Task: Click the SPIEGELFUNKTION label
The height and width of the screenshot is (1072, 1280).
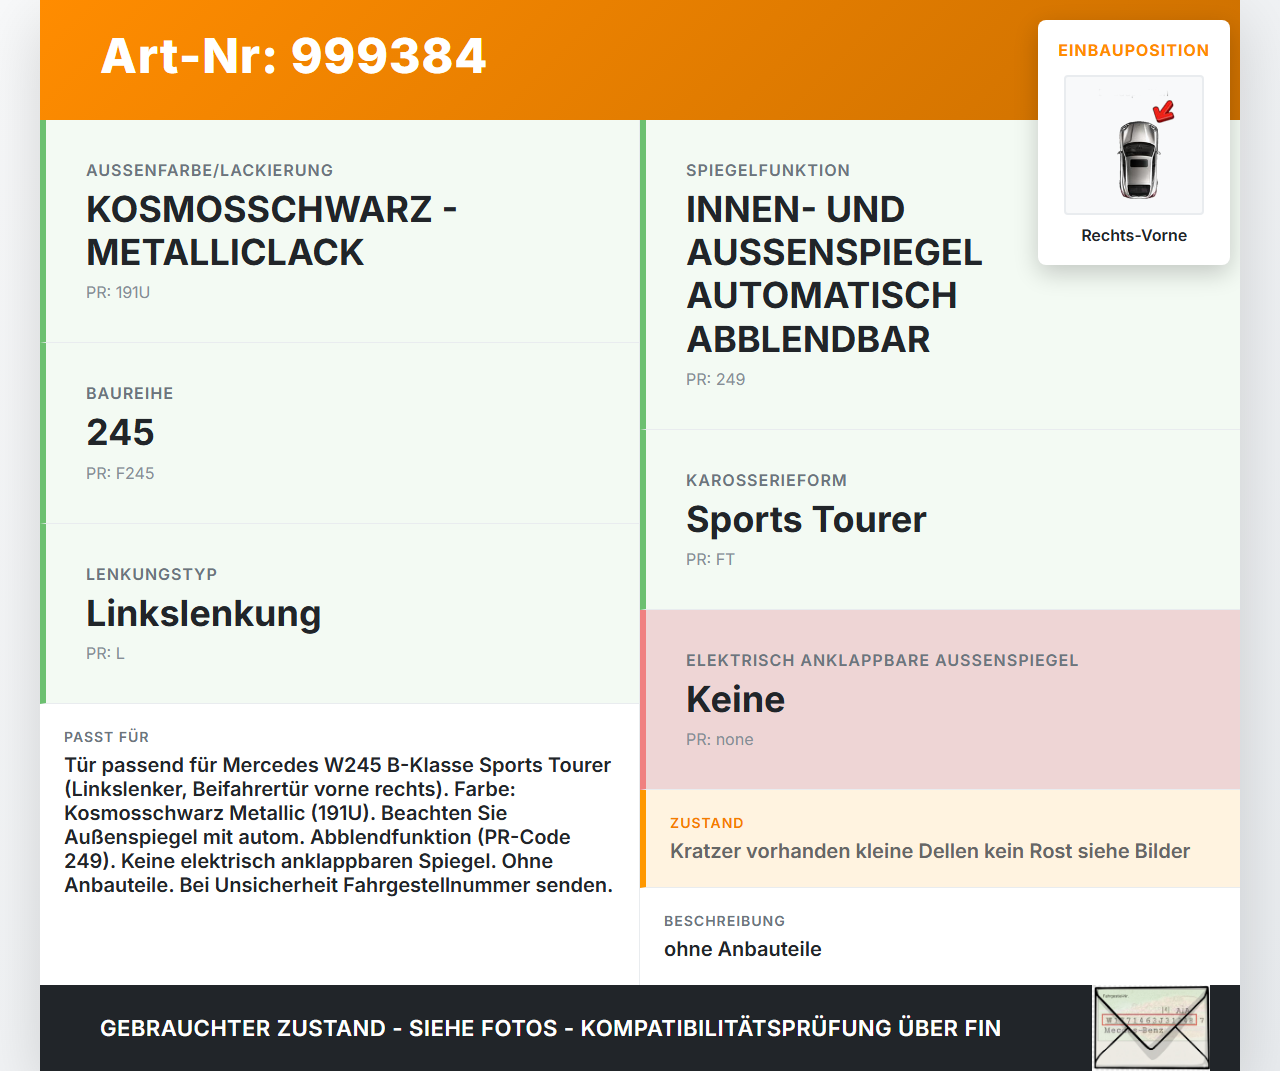Action: (x=768, y=170)
